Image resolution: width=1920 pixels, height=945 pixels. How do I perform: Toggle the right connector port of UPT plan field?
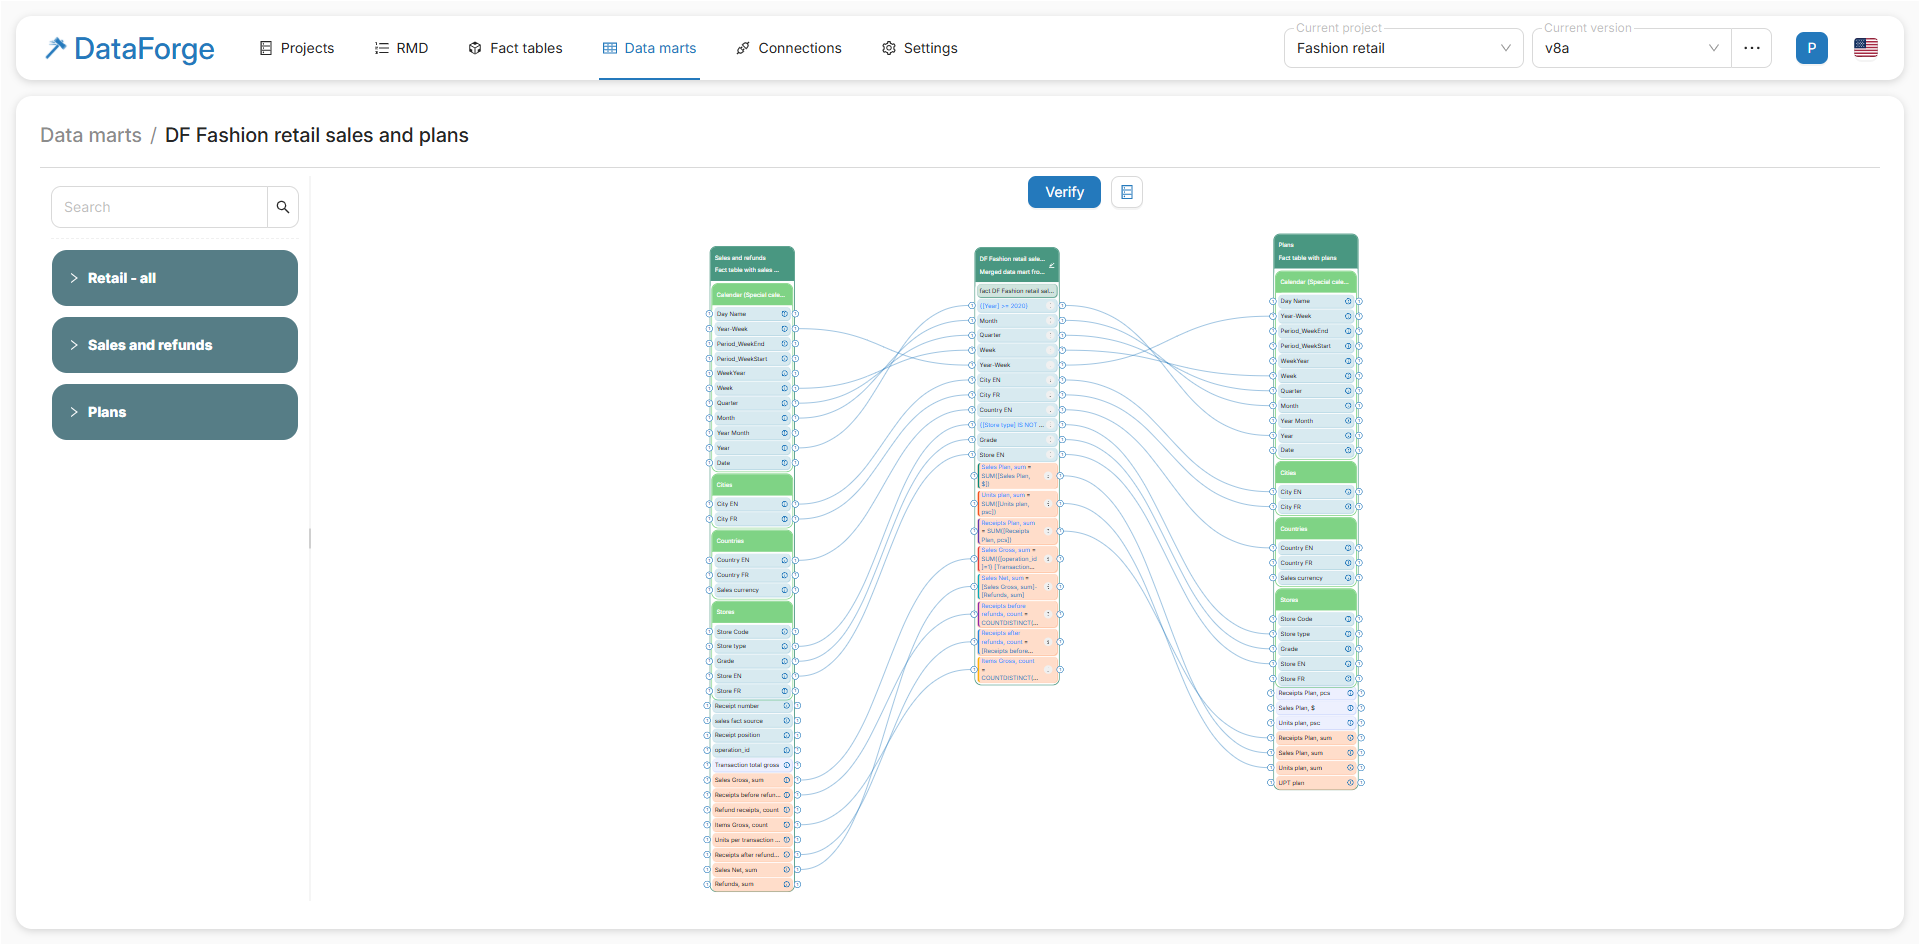click(1361, 783)
